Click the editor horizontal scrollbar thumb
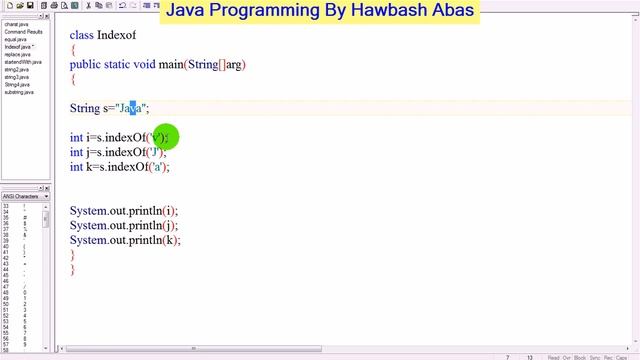This screenshot has height=360, width=640. point(193,349)
